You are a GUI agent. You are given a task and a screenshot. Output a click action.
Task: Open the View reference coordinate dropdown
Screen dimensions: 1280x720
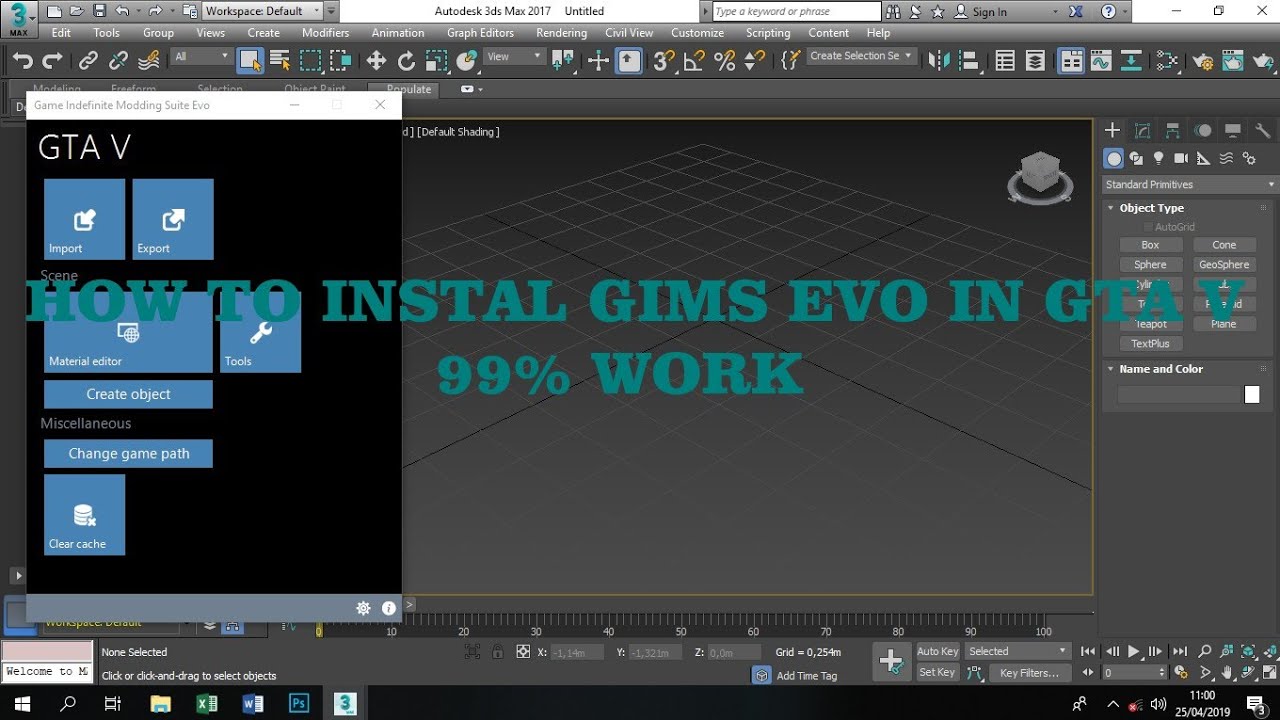coord(514,57)
